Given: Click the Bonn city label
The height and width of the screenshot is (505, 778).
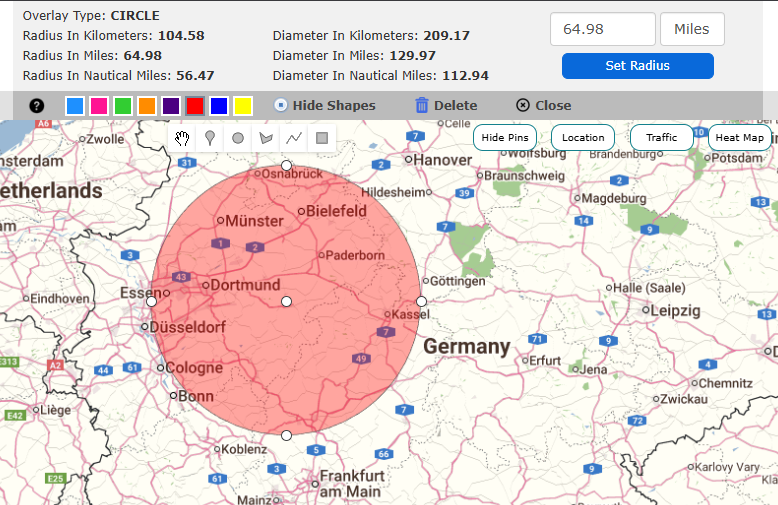Looking at the screenshot, I should coord(195,396).
